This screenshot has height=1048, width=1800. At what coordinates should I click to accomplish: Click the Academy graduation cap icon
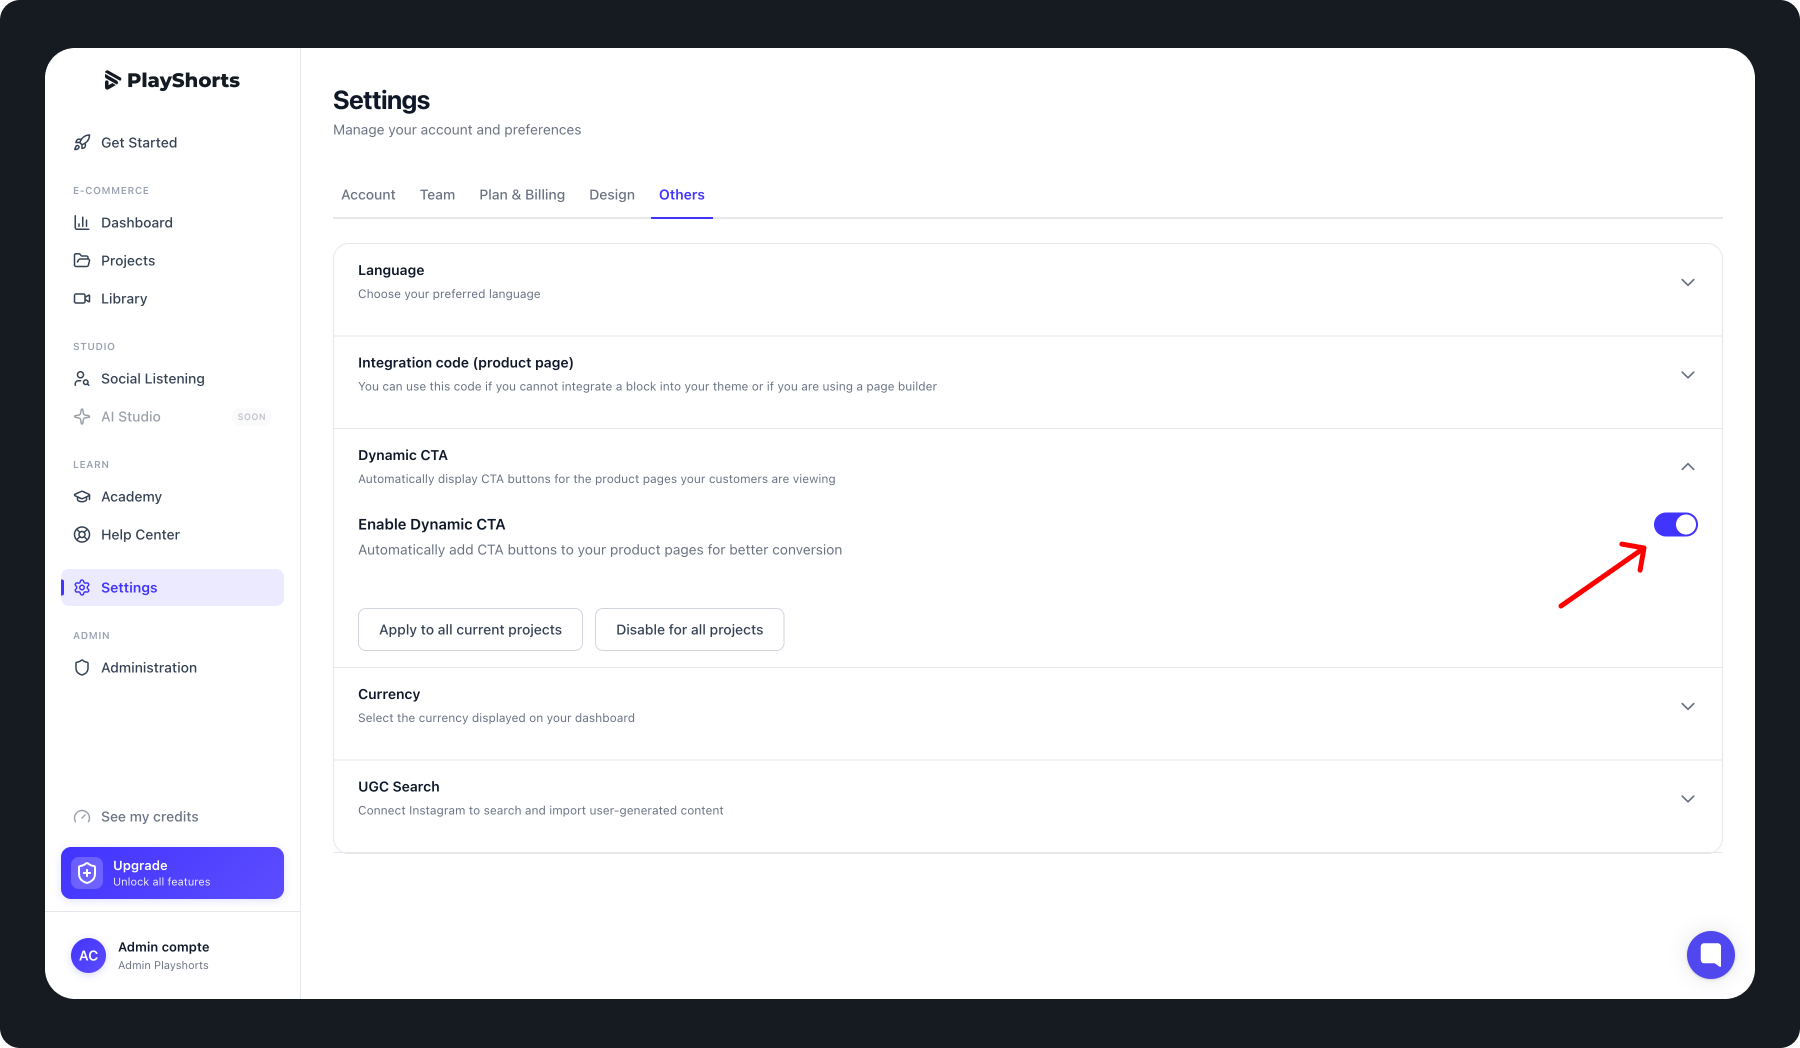point(82,497)
